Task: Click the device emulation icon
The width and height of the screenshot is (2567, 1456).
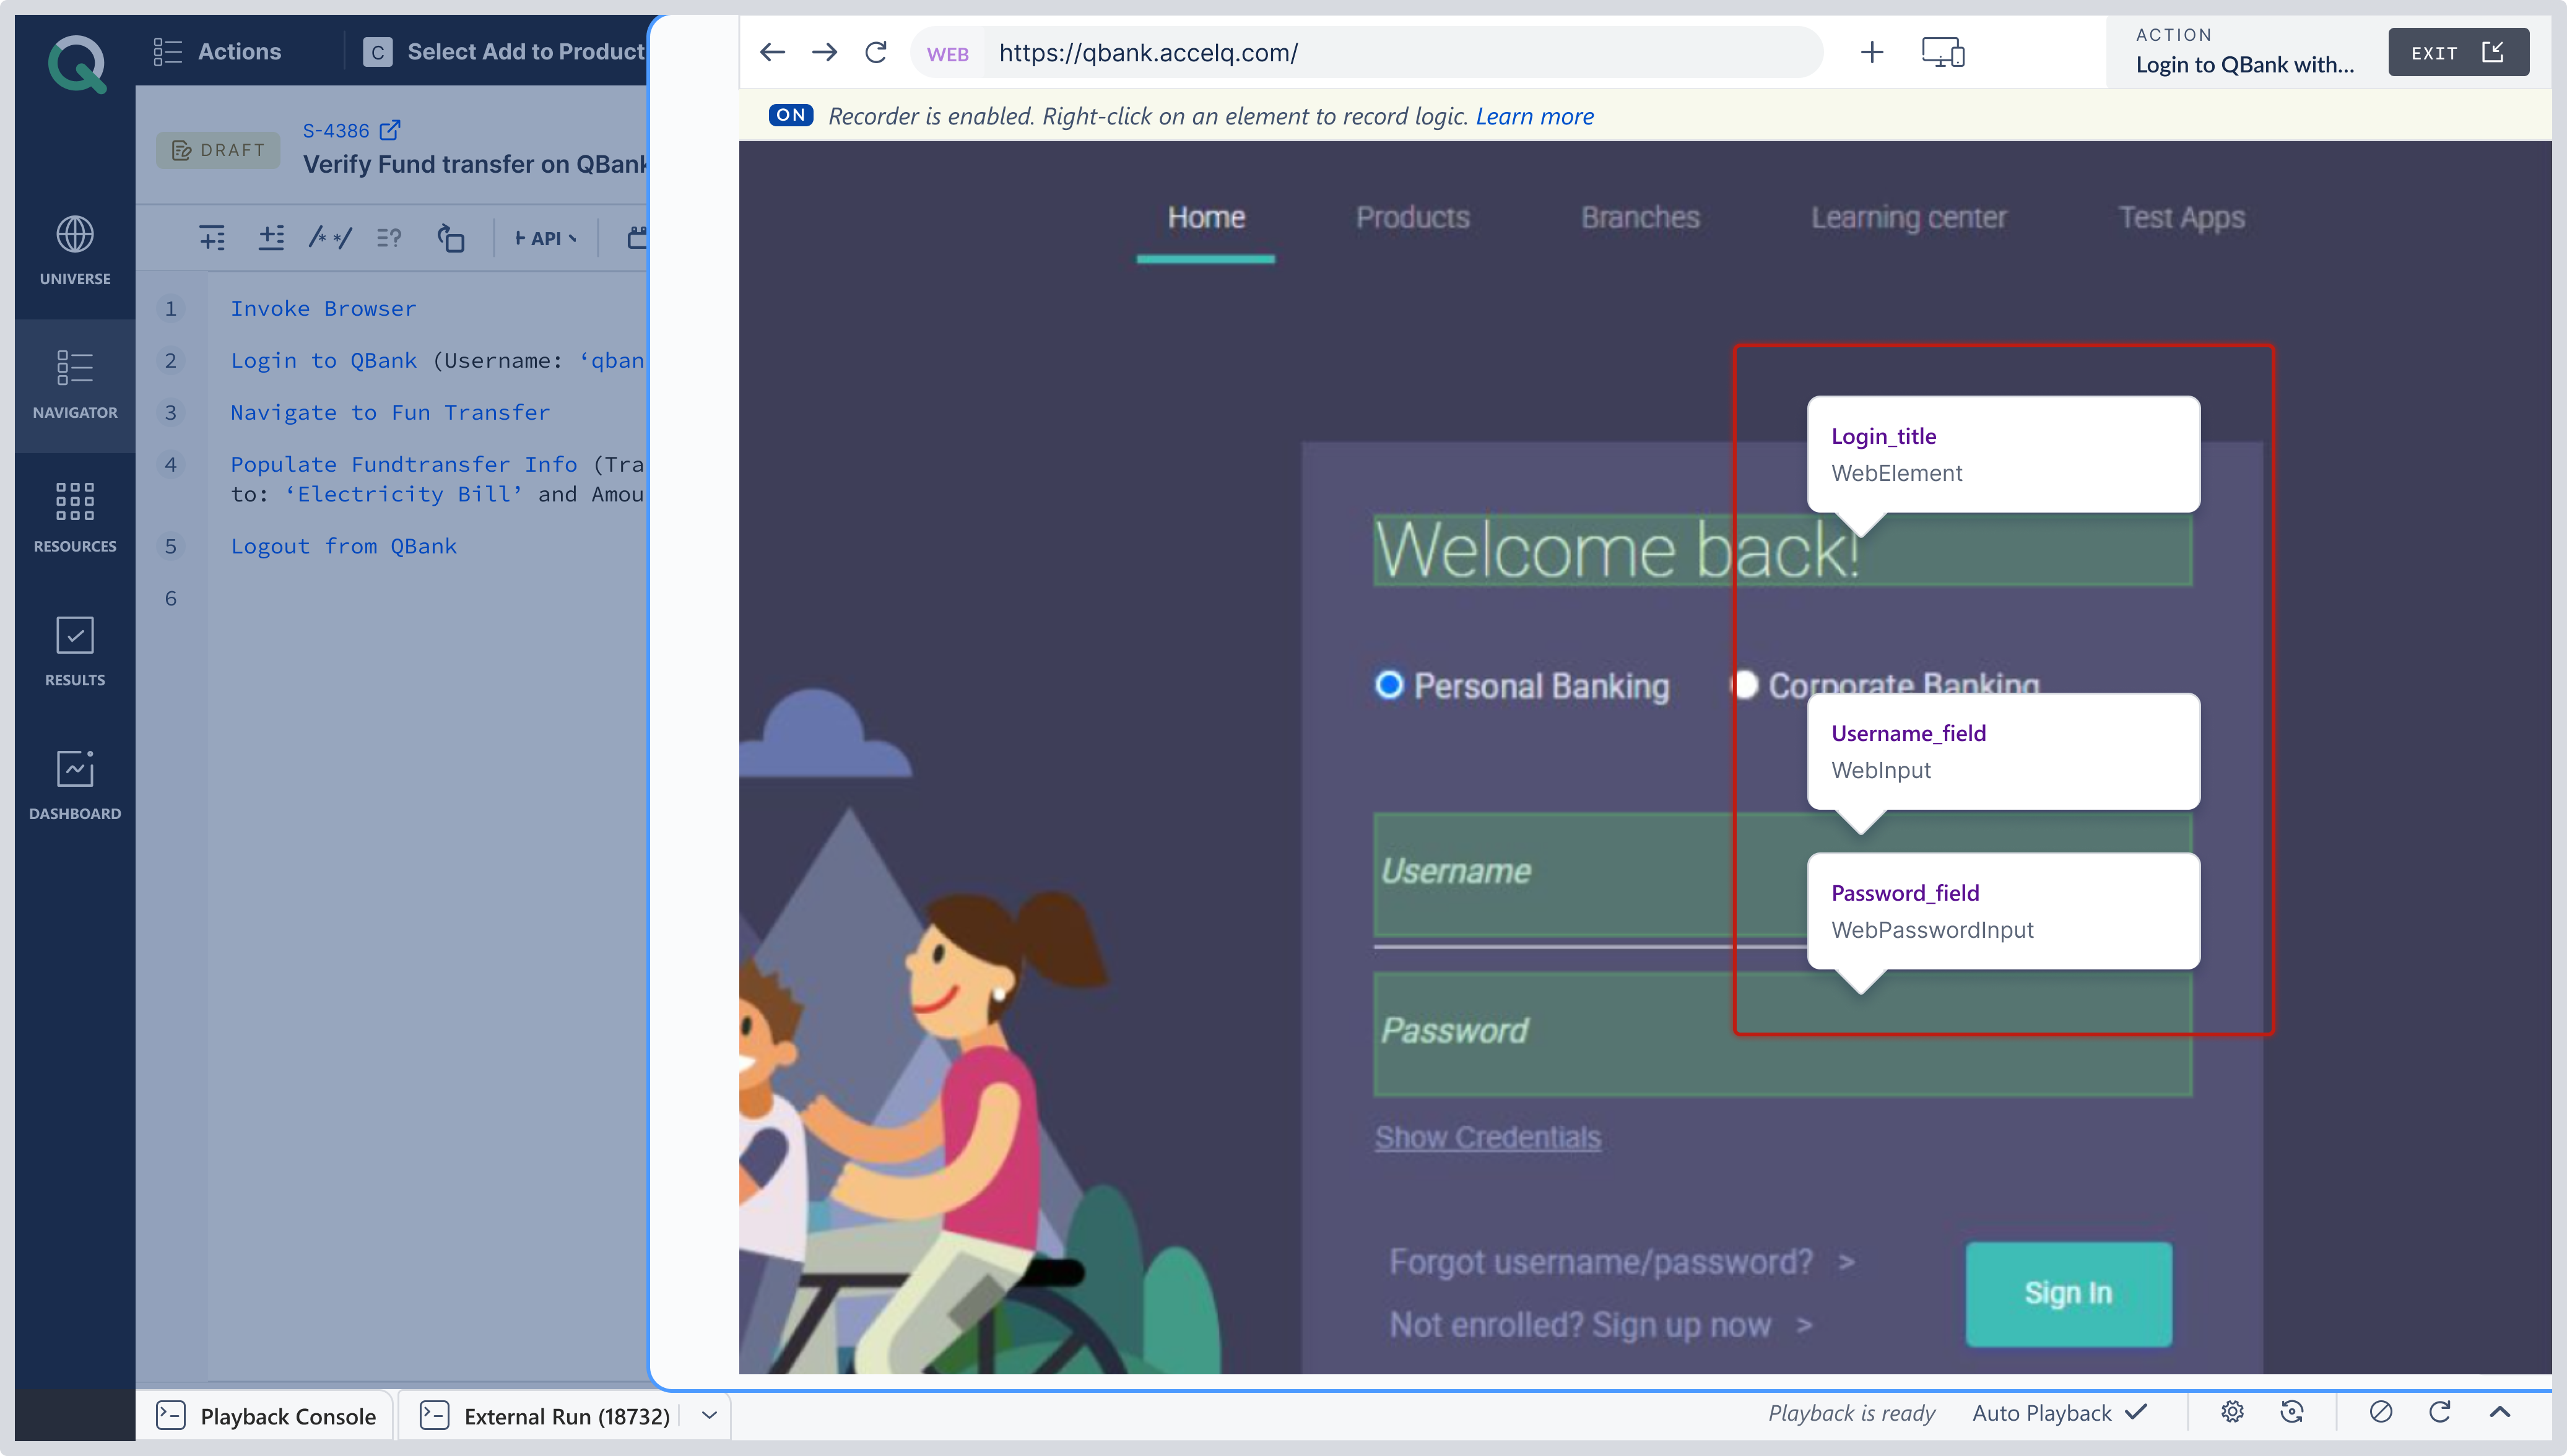Action: 1943,52
